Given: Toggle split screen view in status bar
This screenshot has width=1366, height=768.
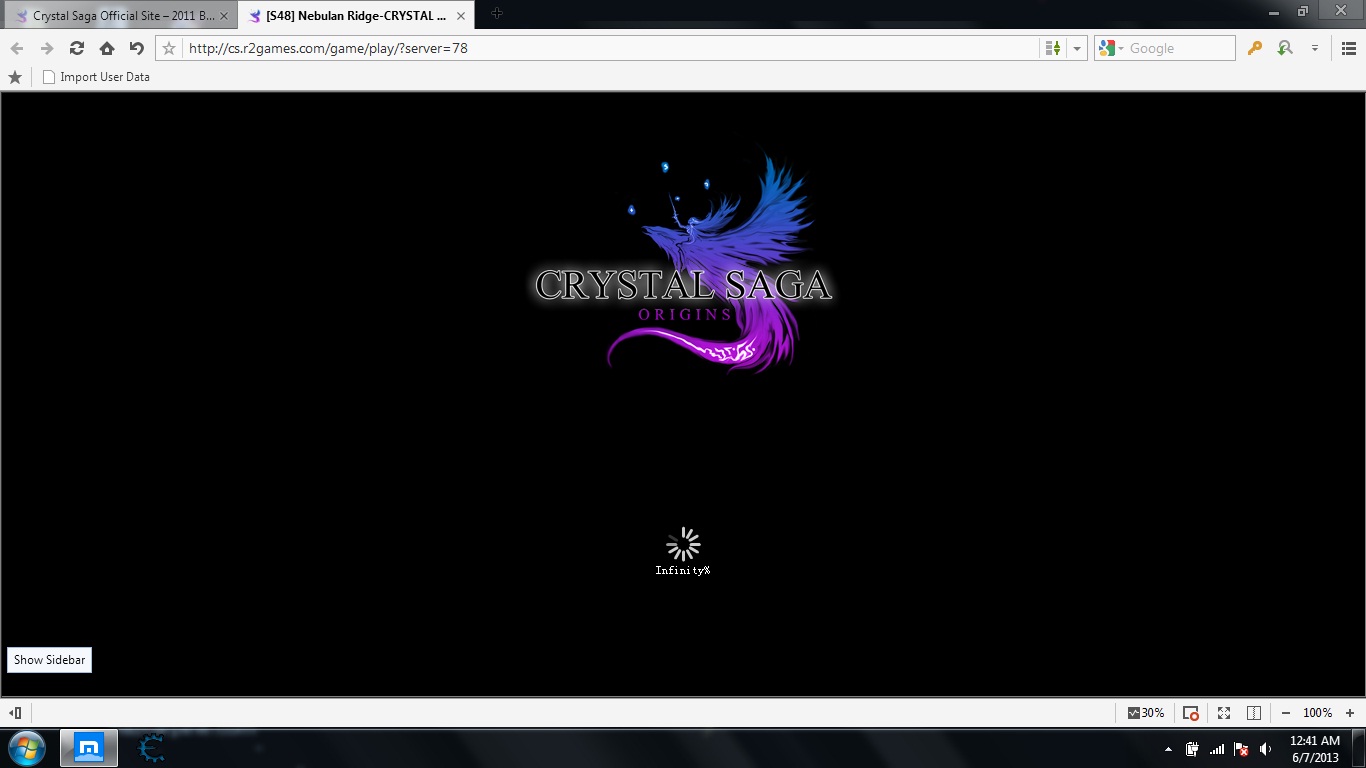Looking at the screenshot, I should (1254, 713).
